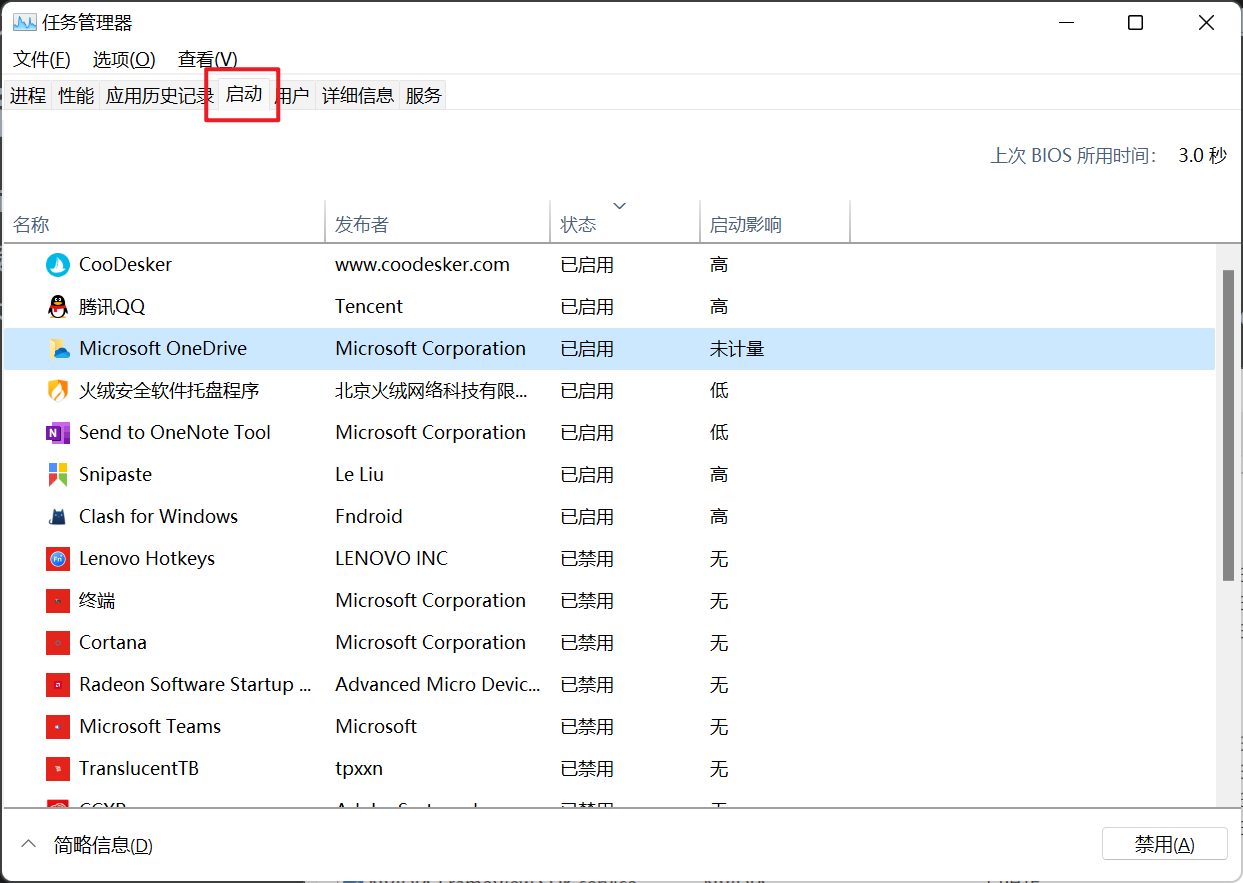Click the vertical scrollbar thumb of startup list
Screen dimensions: 1243x883
click(1228, 425)
